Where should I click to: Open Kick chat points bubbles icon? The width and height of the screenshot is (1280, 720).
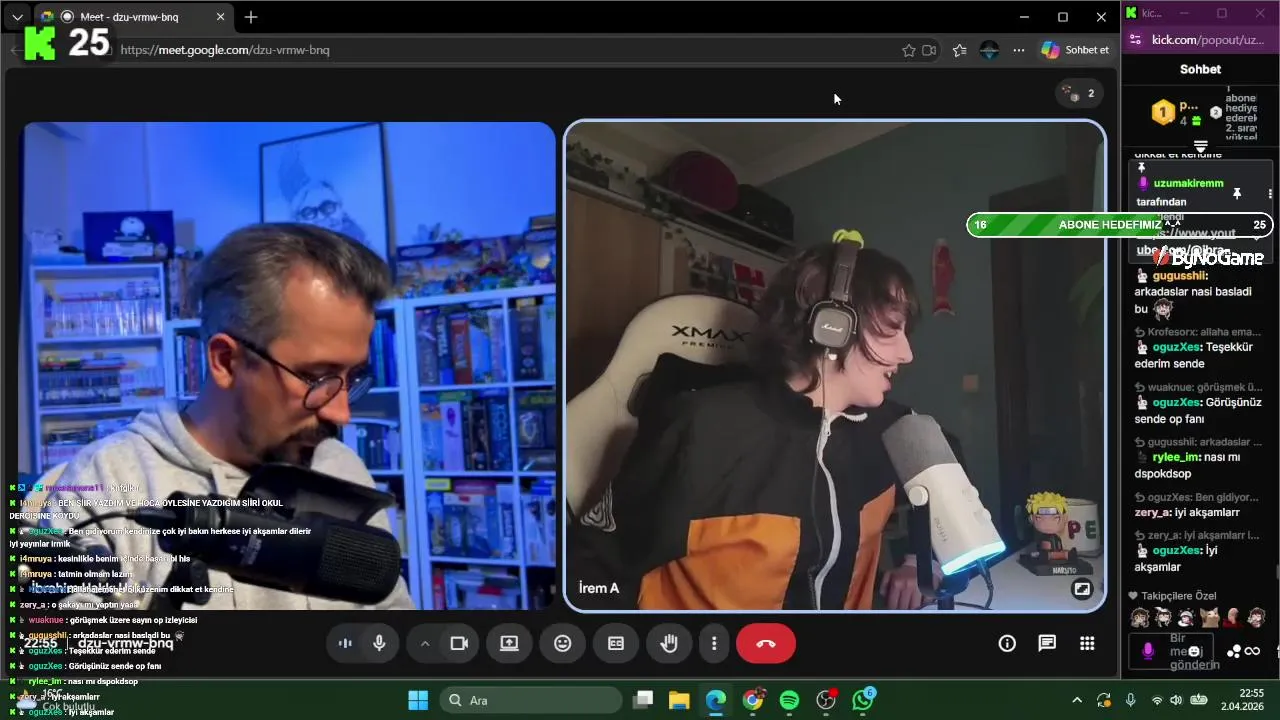point(1235,652)
